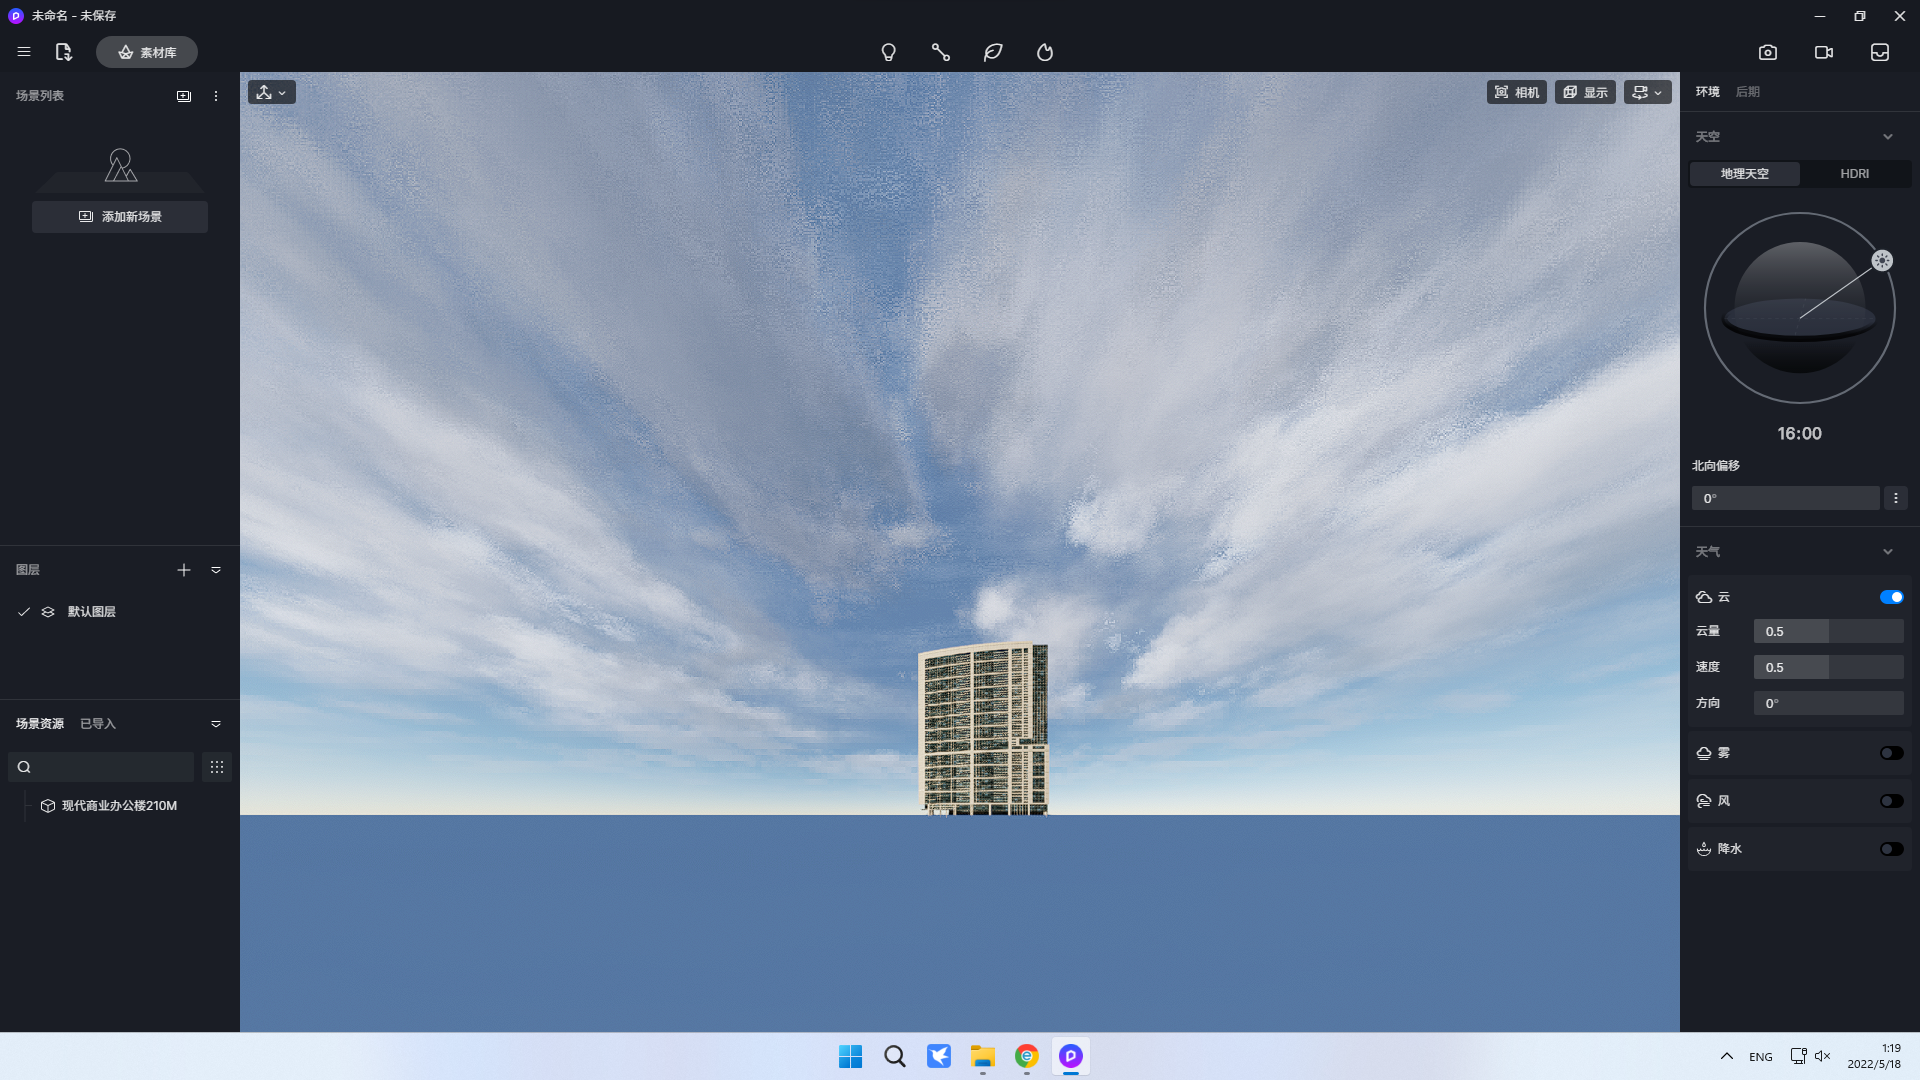Open the 素材库 asset library
This screenshot has width=1920, height=1080.
147,52
